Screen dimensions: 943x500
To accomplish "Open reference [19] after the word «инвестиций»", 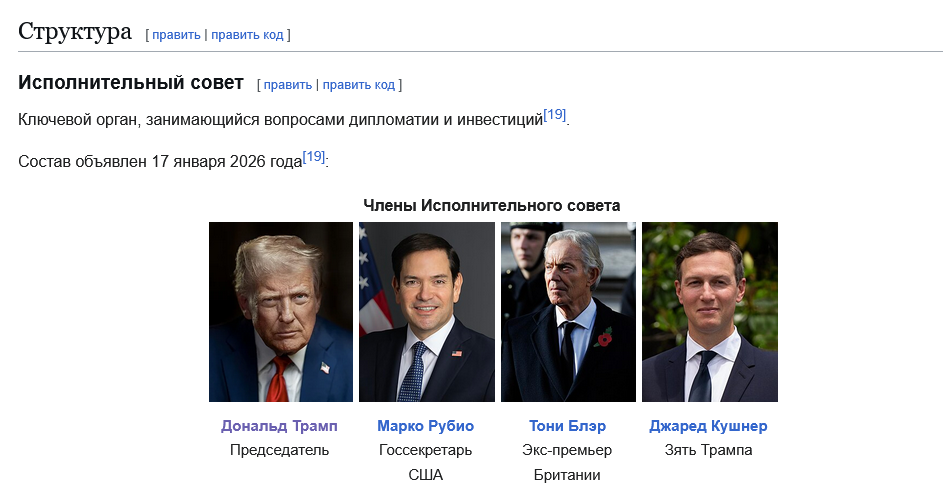I will point(555,115).
